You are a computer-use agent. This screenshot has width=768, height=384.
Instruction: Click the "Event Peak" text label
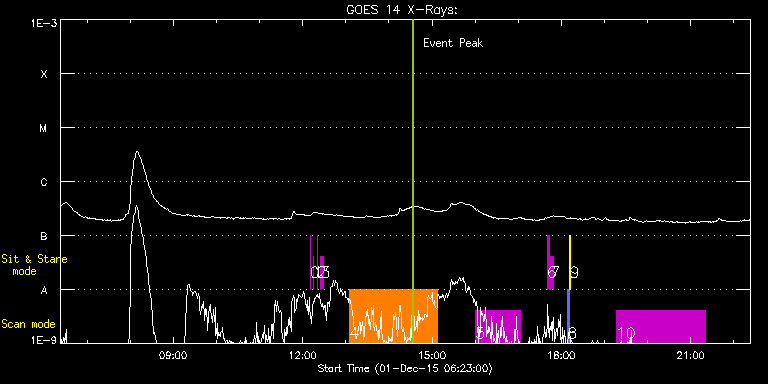click(453, 43)
